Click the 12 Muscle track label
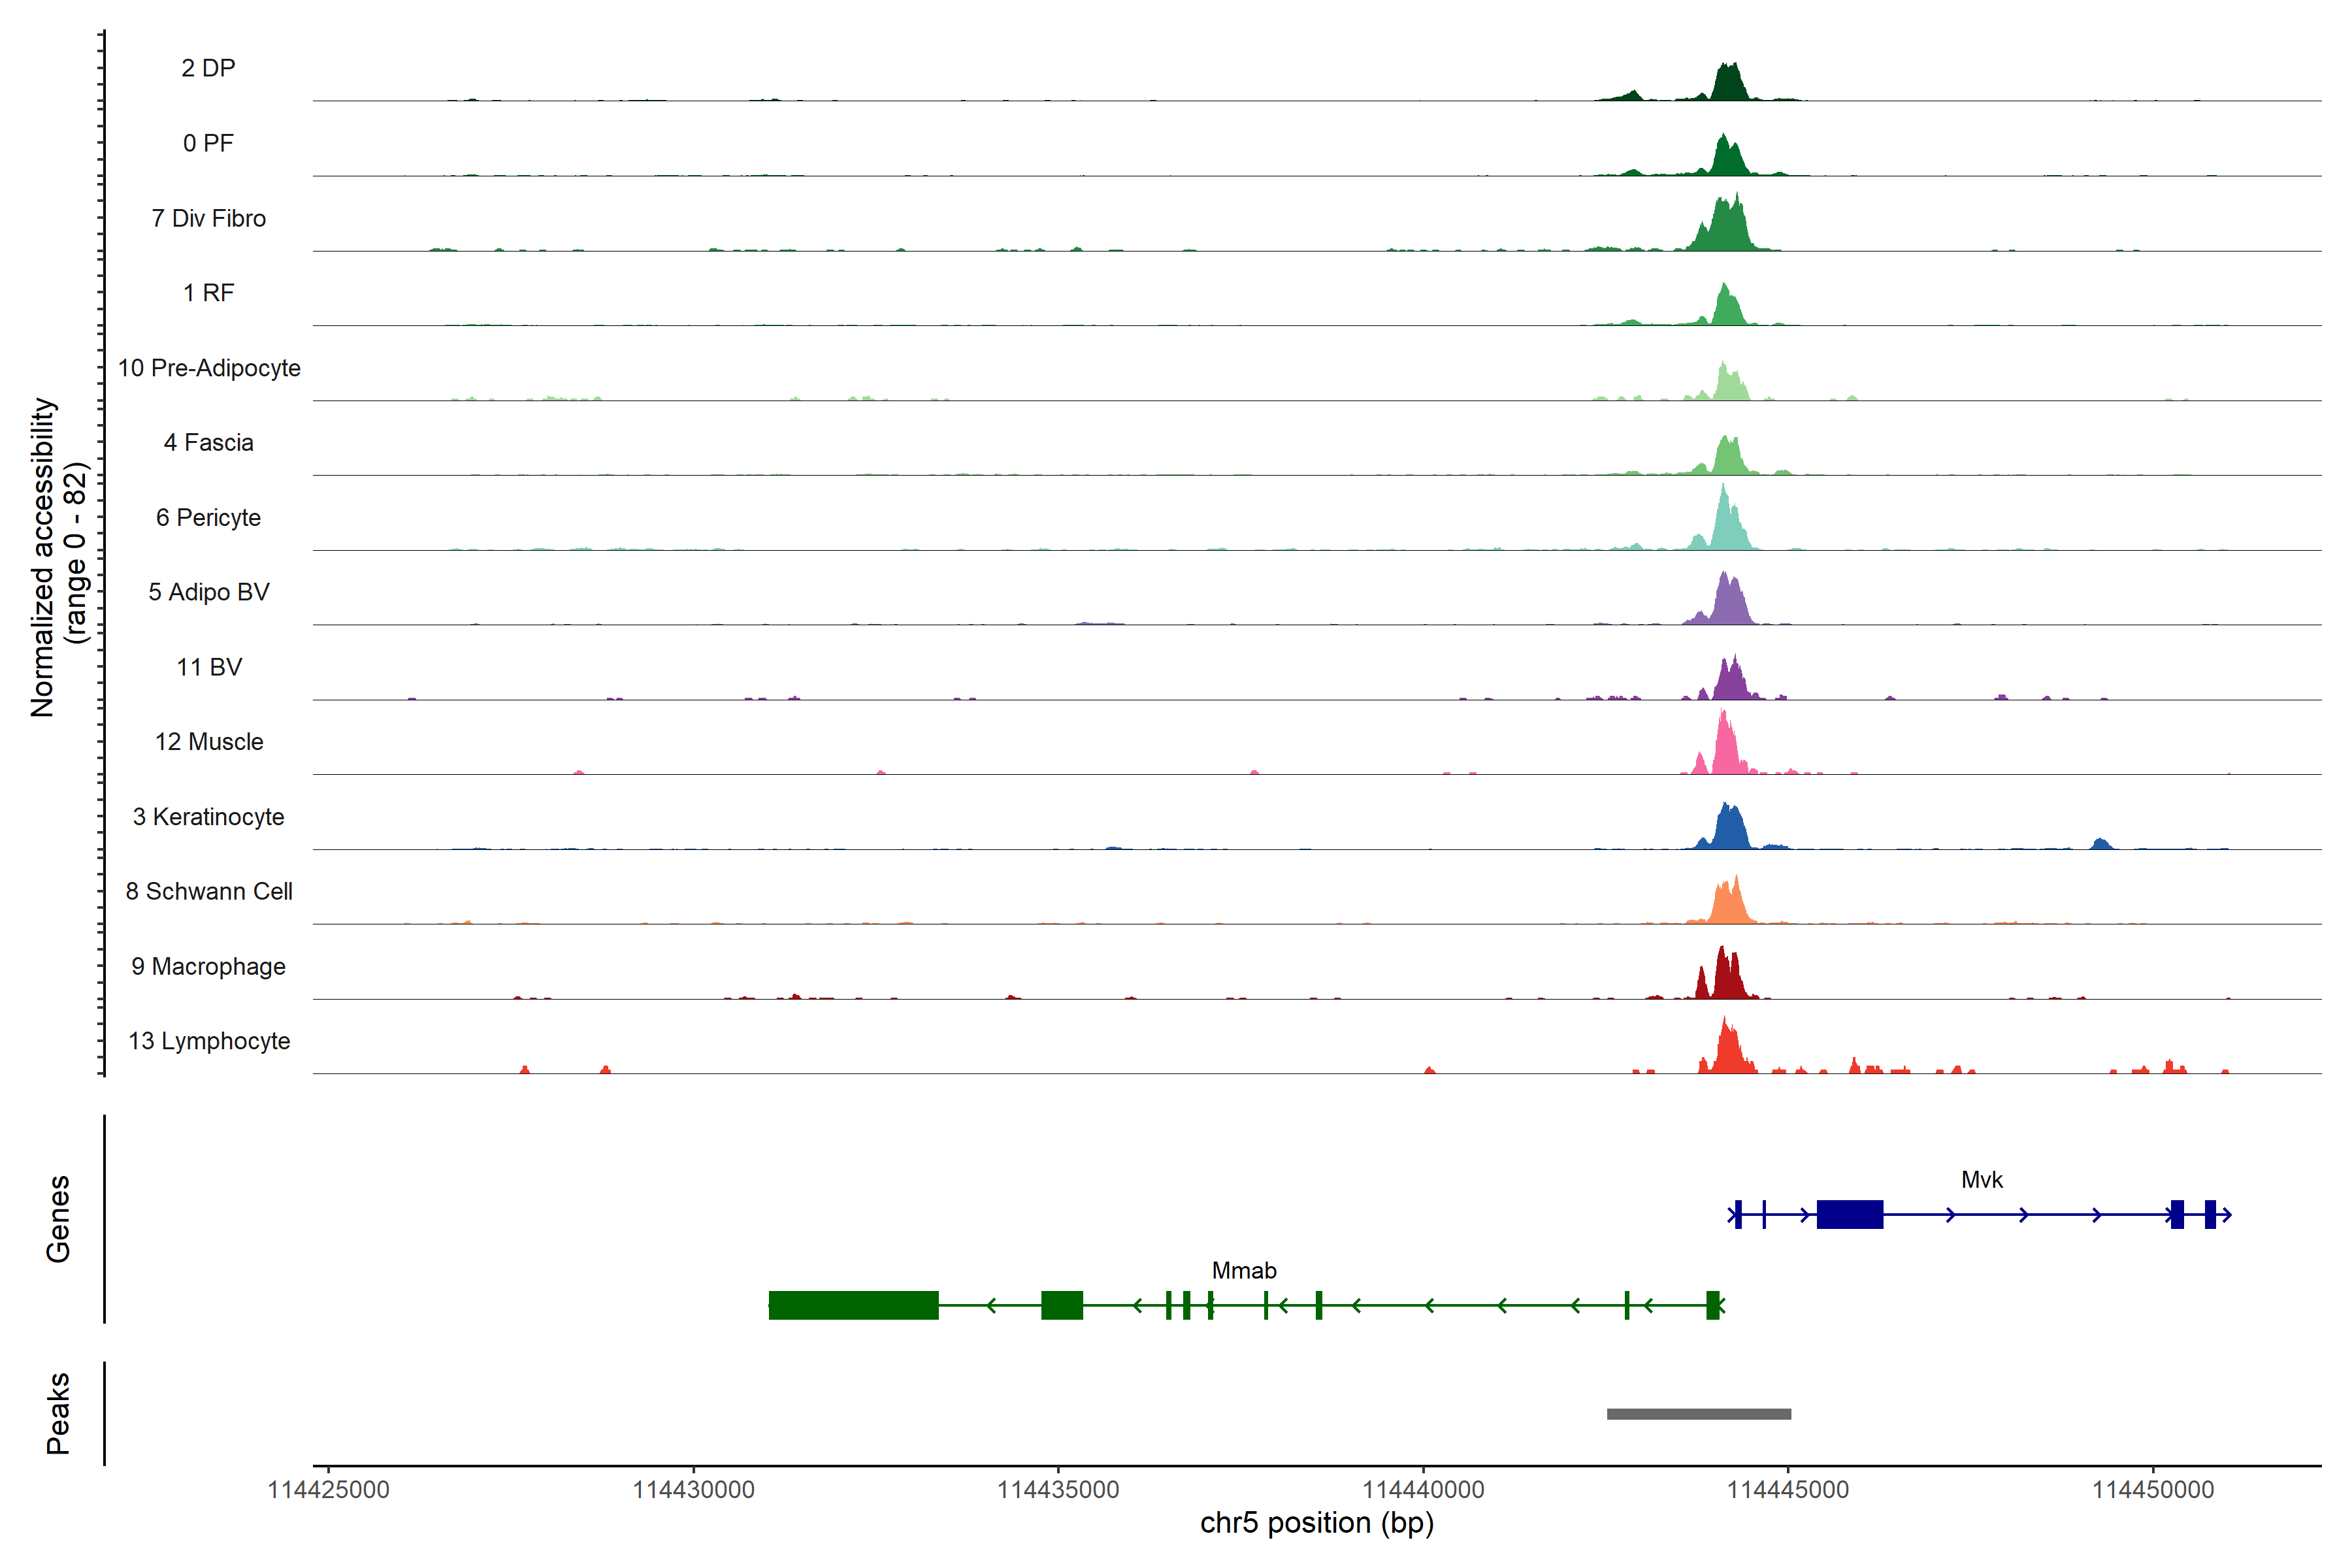This screenshot has width=2352, height=1568. (x=208, y=742)
